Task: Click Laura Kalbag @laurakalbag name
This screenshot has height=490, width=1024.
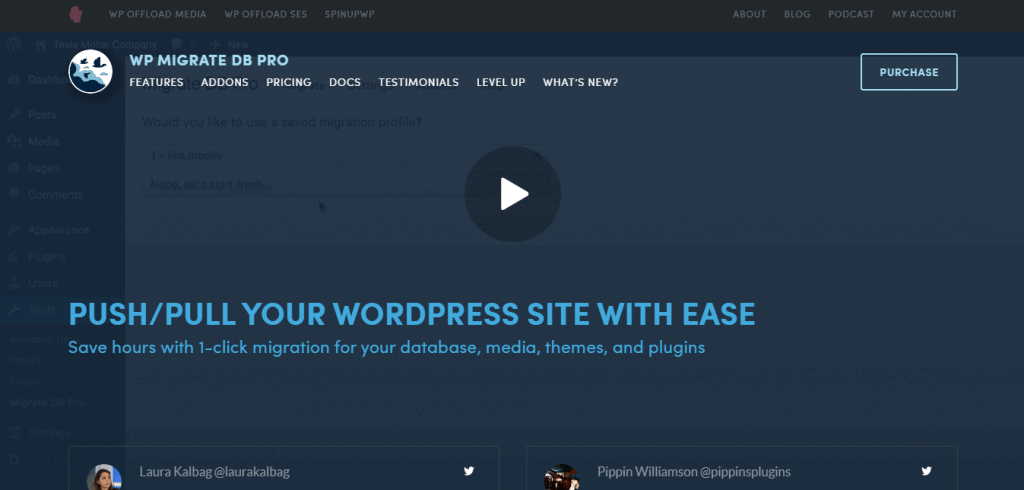Action: (214, 472)
